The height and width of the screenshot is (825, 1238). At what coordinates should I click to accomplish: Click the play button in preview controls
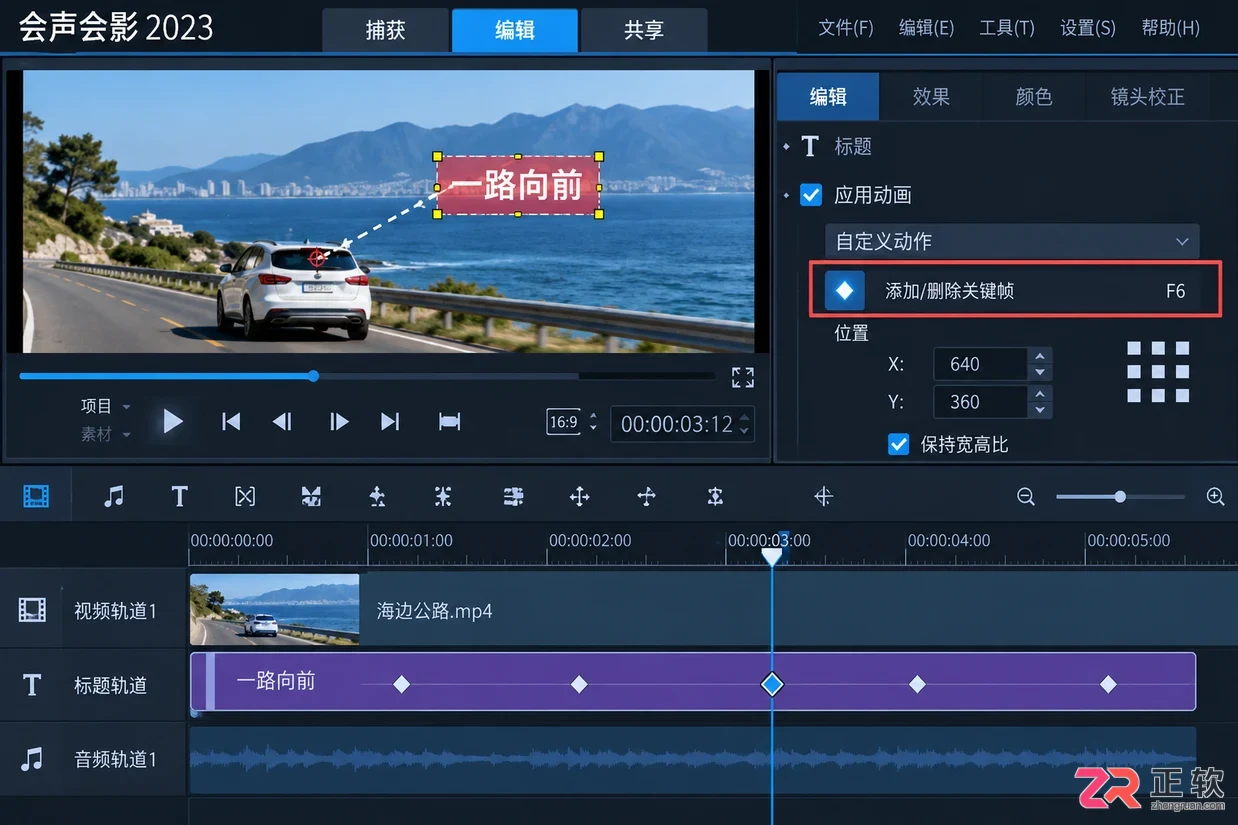click(x=173, y=421)
